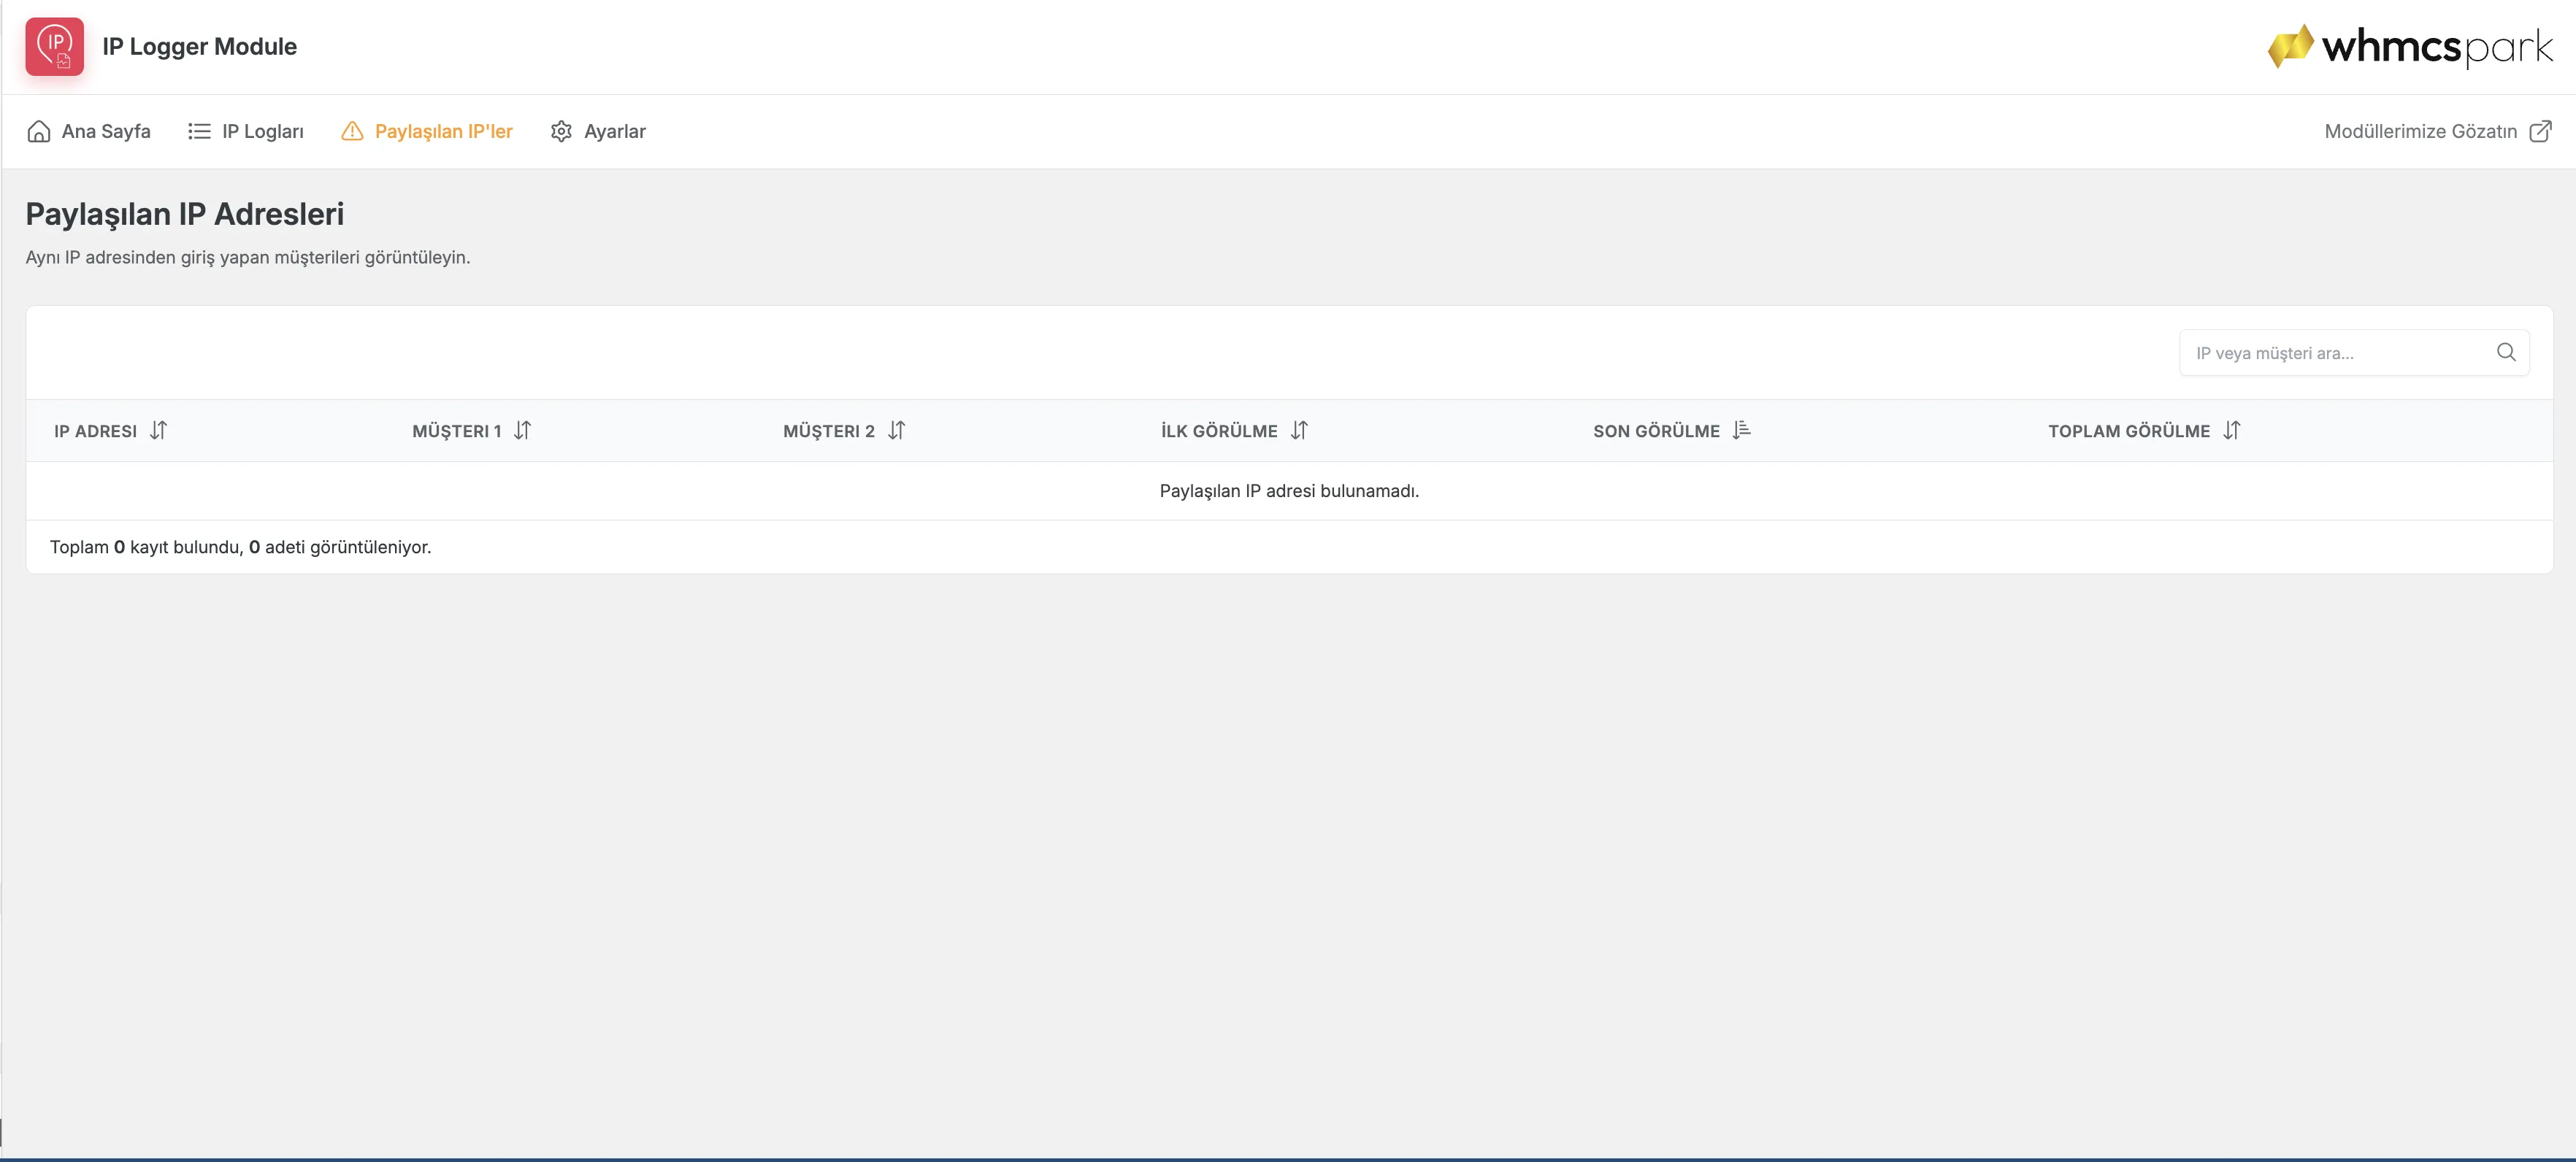Click sort arrows next to IP ADRESI
Screen dimensions: 2576x1162
click(x=158, y=430)
